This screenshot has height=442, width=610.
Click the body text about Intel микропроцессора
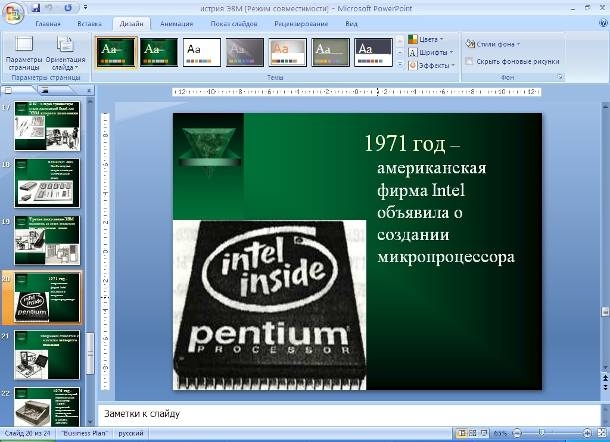click(x=446, y=212)
